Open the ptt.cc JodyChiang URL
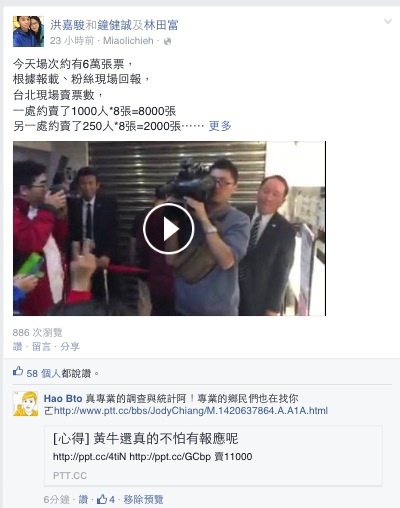This screenshot has height=508, width=400. (x=191, y=411)
